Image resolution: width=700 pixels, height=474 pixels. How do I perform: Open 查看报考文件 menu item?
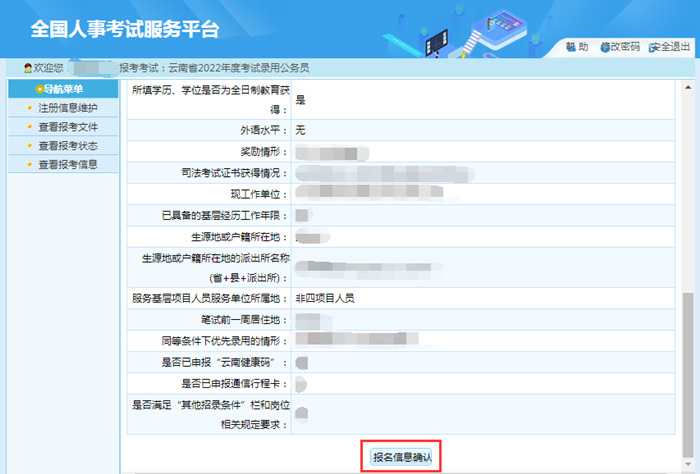[67, 127]
